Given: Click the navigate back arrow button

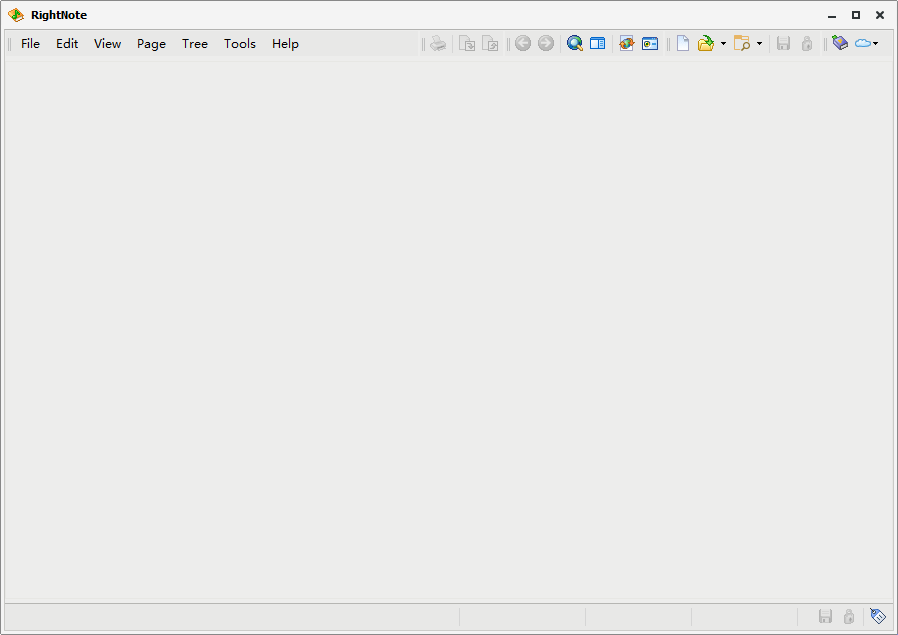Looking at the screenshot, I should pos(523,43).
